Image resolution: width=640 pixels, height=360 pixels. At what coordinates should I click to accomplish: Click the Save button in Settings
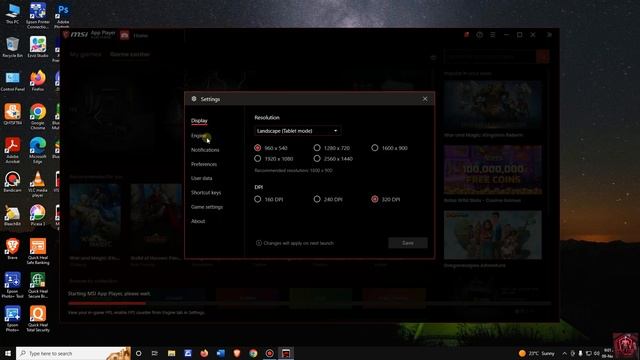408,243
